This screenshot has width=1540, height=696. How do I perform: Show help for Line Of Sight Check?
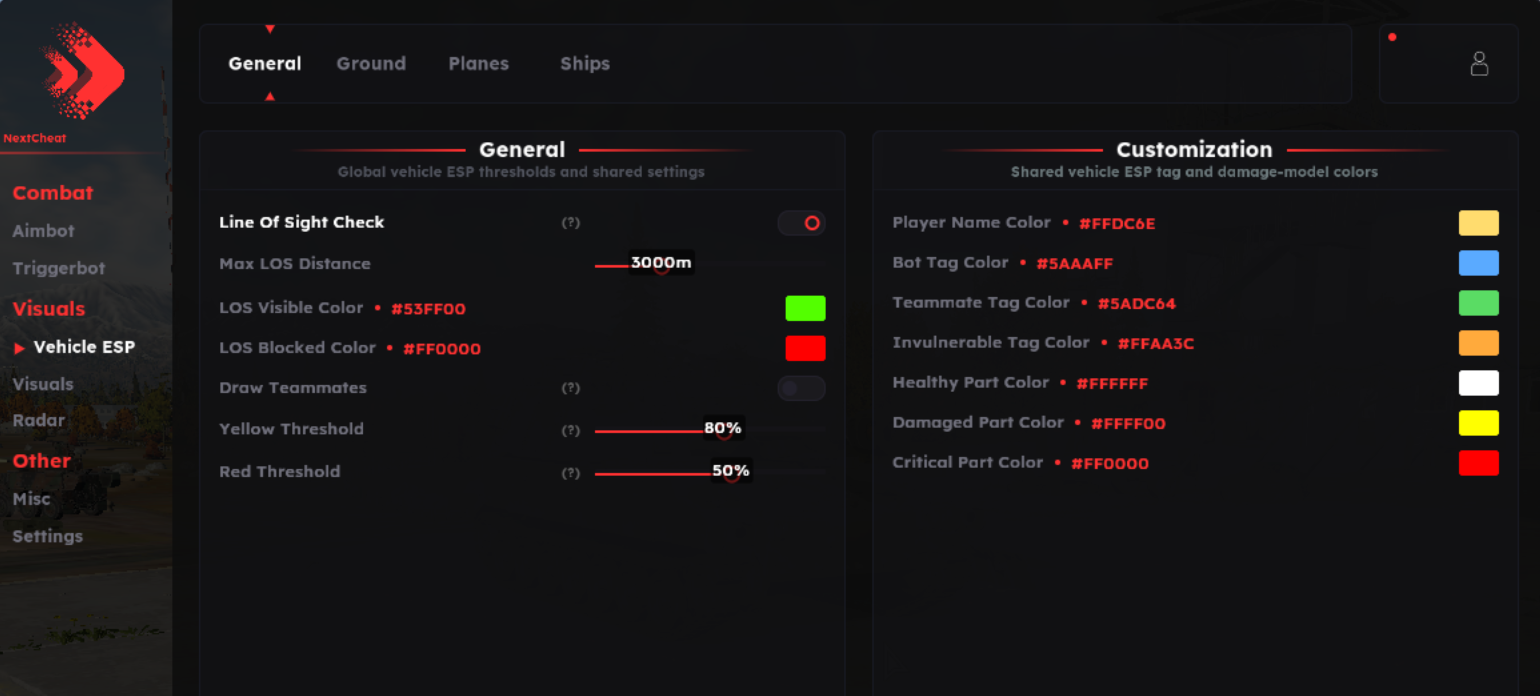570,223
